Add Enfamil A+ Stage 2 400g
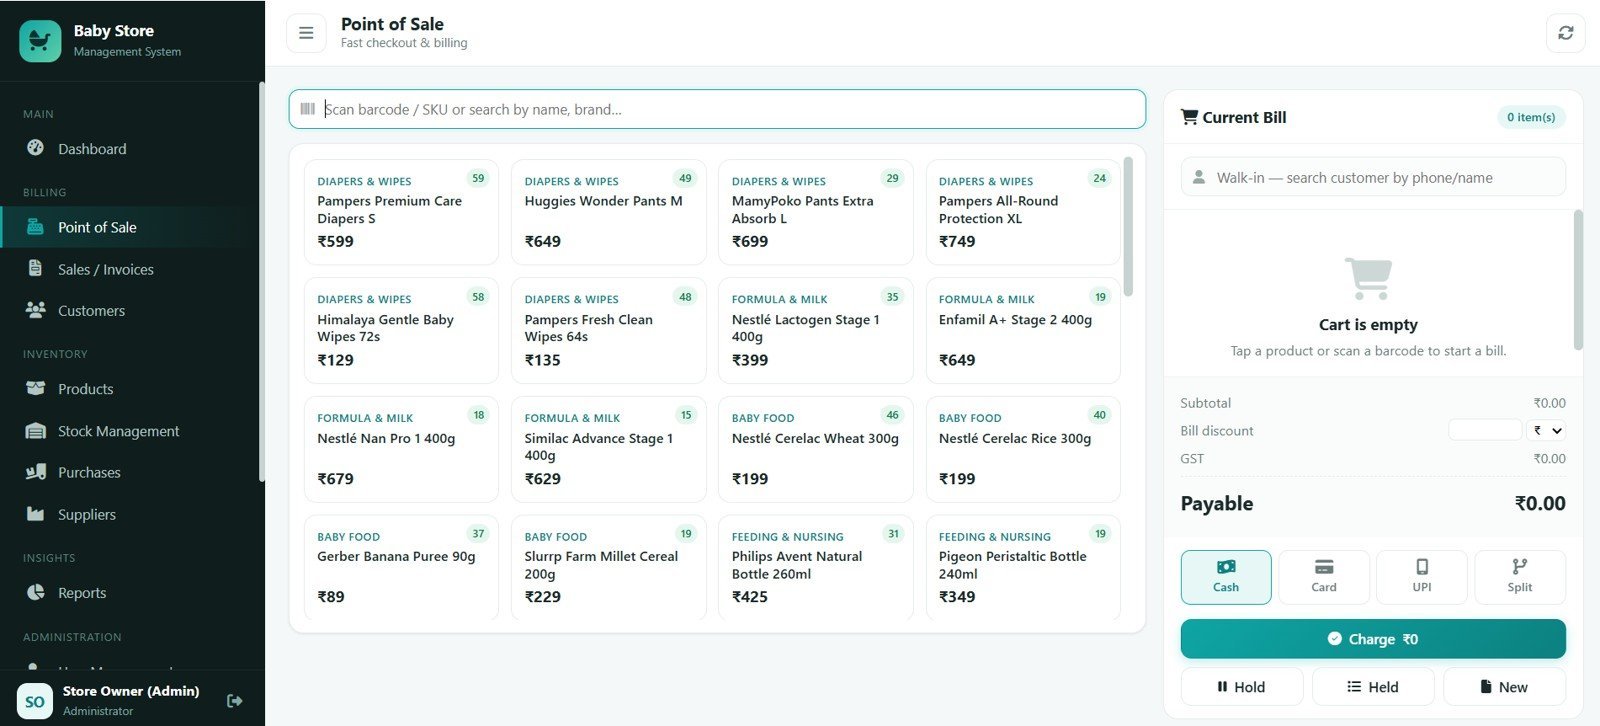Viewport: 1600px width, 726px height. (x=1023, y=330)
